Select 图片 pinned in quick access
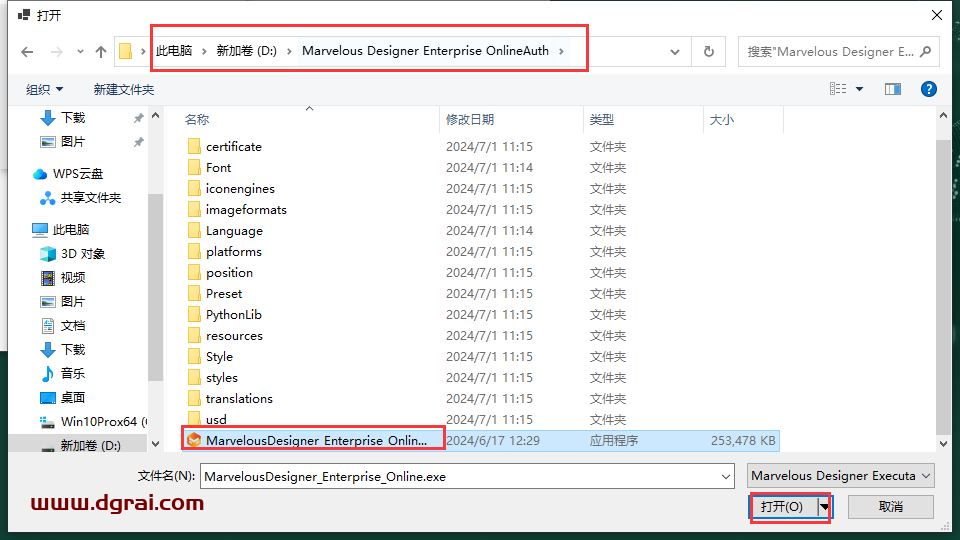The image size is (960, 540). pos(73,141)
